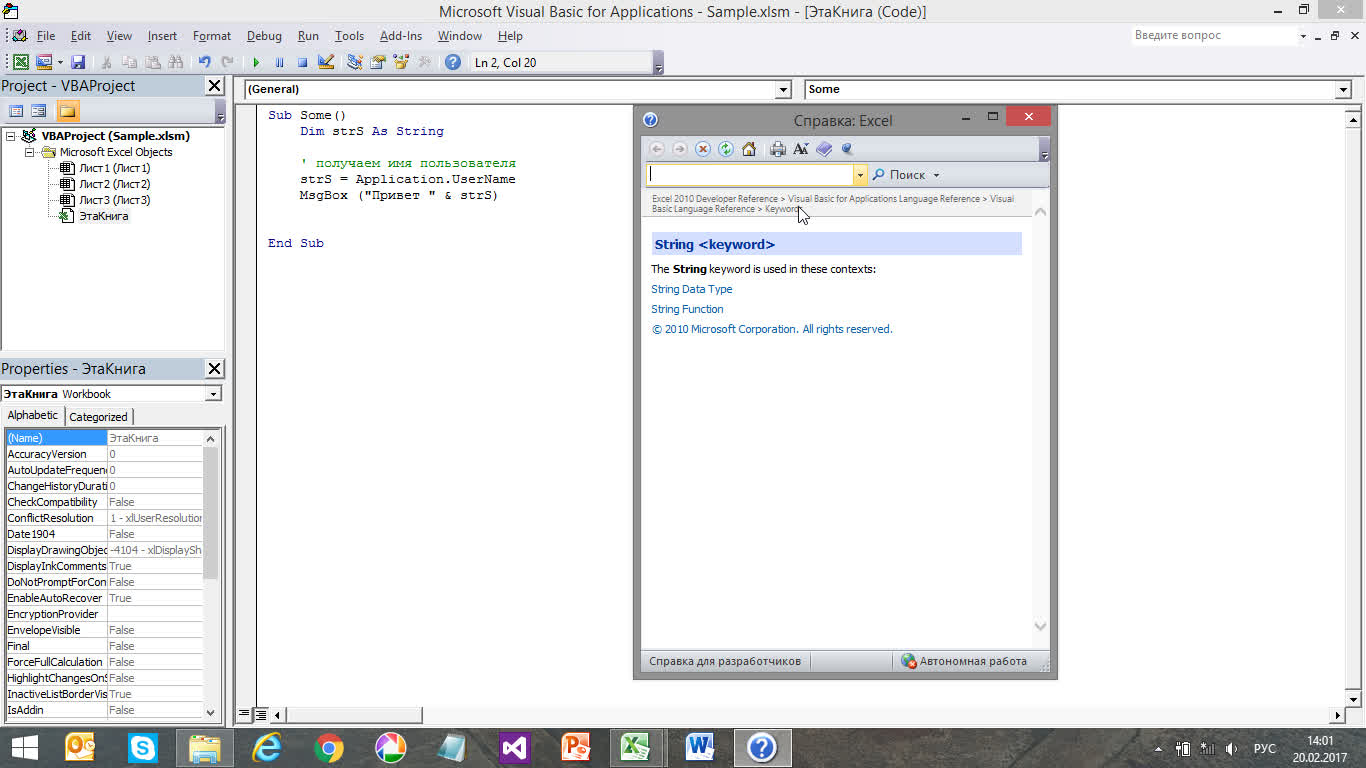This screenshot has height=768, width=1366.
Task: Open the Format menu
Action: pyautogui.click(x=212, y=36)
